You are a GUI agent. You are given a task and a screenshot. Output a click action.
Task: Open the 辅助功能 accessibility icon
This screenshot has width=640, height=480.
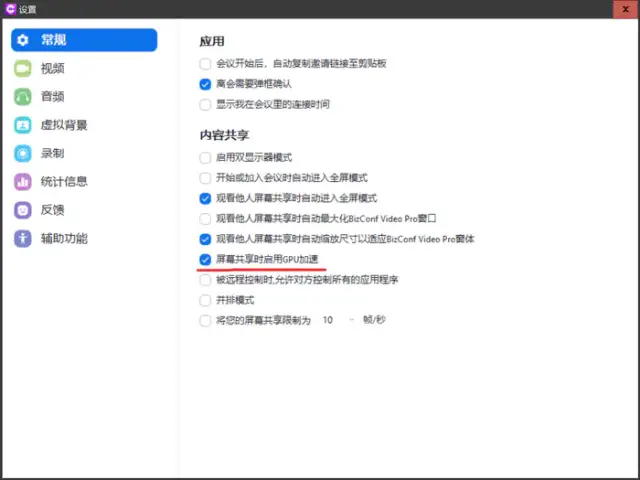coord(23,238)
